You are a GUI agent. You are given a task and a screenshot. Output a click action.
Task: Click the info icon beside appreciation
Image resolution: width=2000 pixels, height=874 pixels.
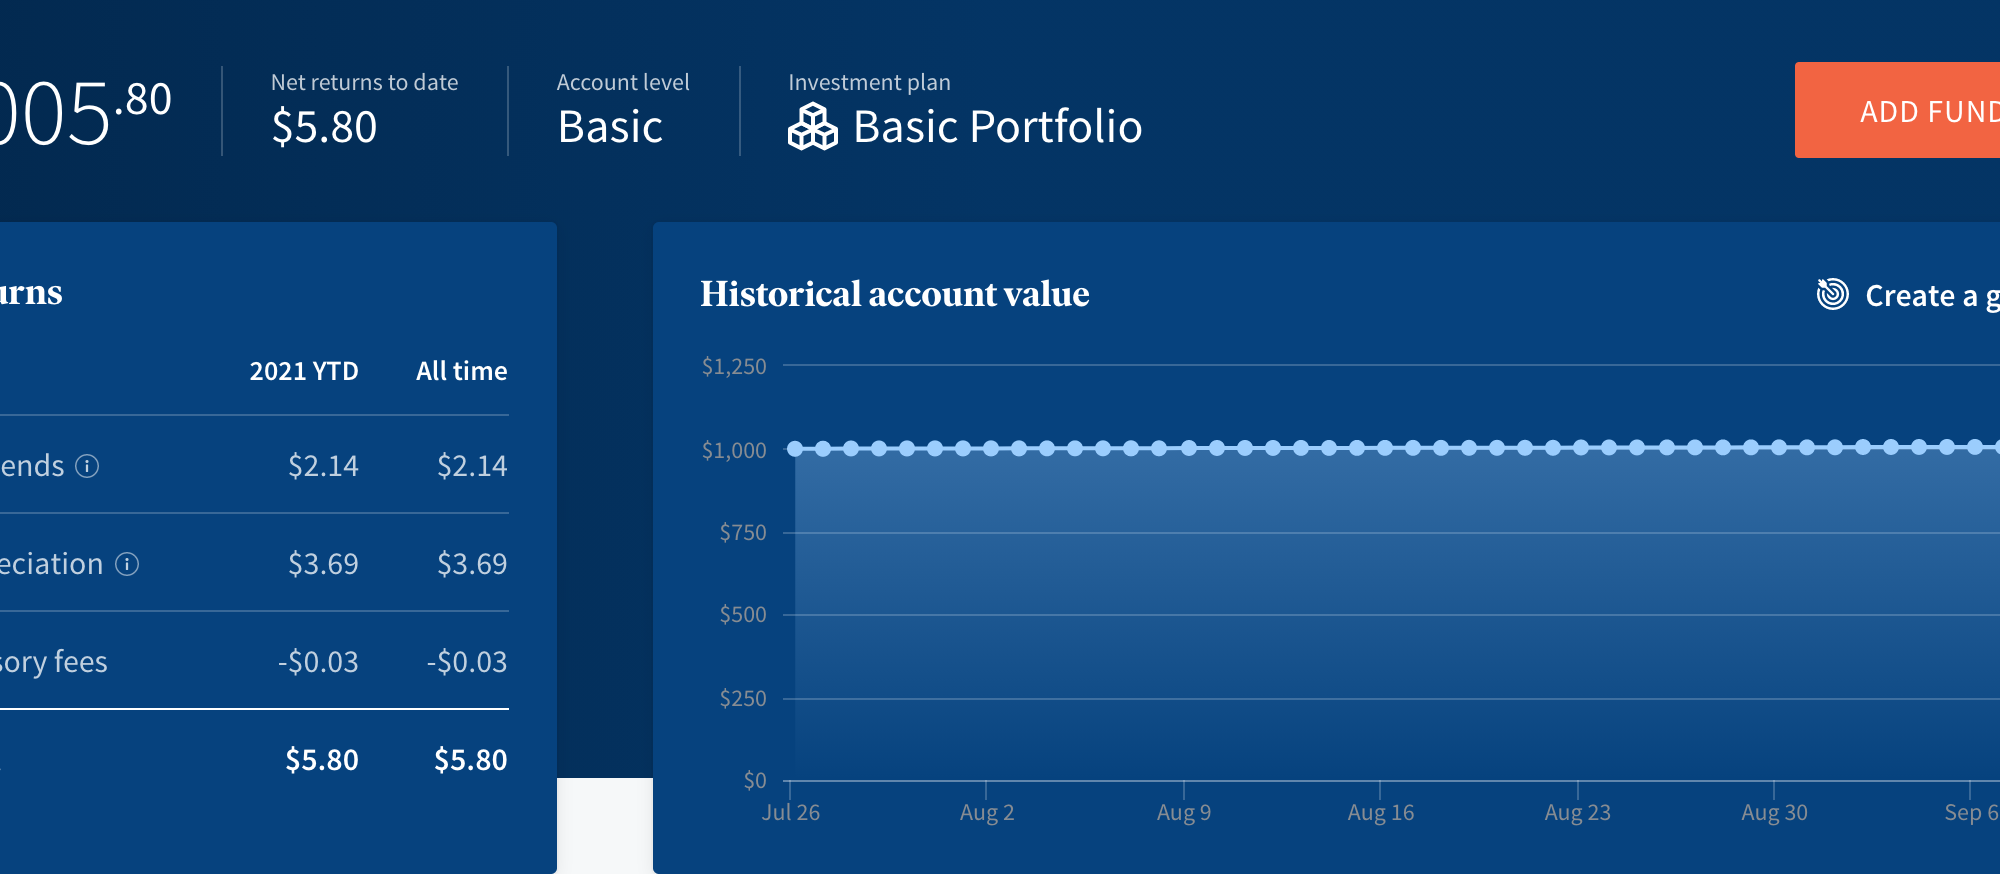coord(127,564)
